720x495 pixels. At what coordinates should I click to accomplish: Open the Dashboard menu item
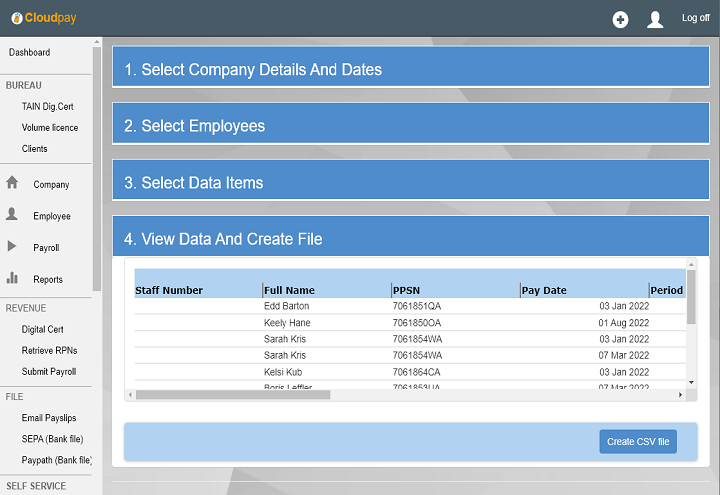coord(30,52)
